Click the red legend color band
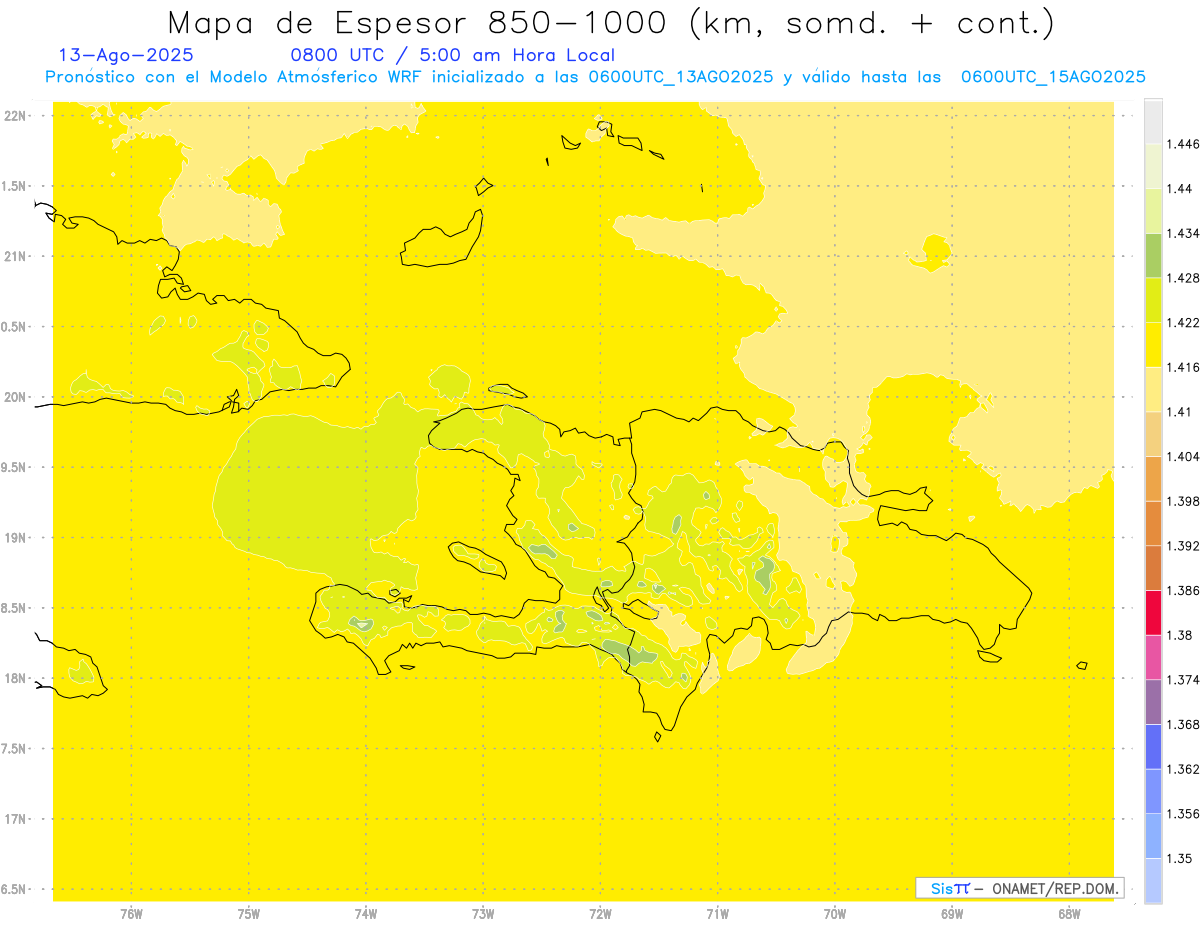Image resolution: width=1200 pixels, height=927 pixels. [1153, 612]
